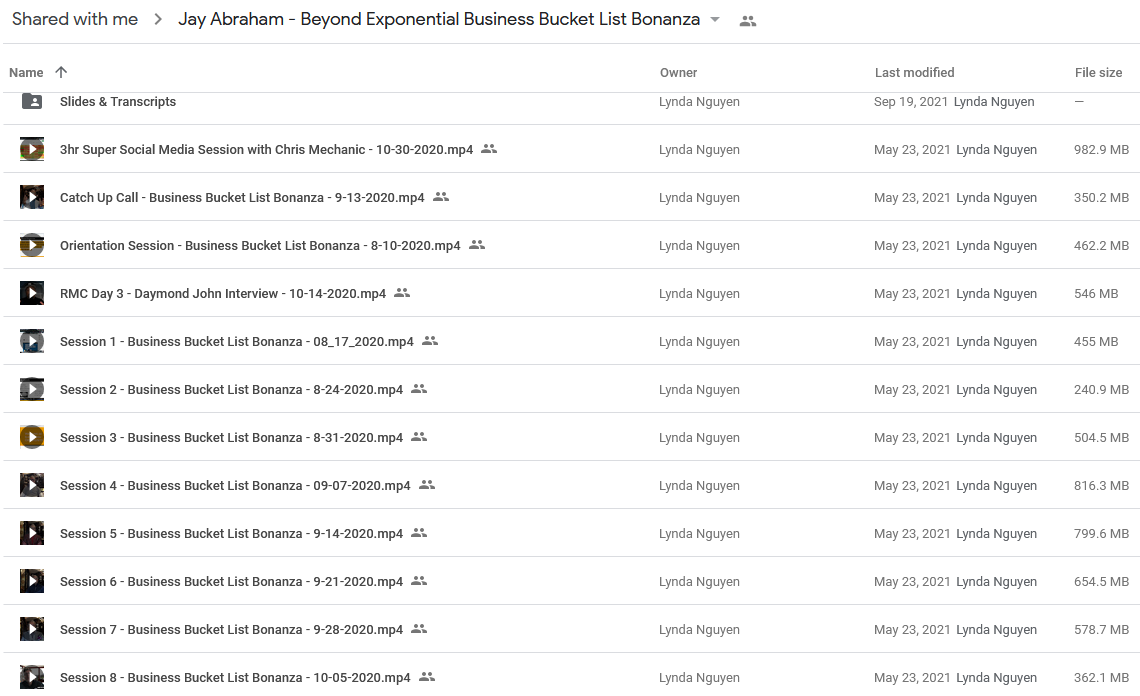1140x696 pixels.
Task: Click 799.6 MB file size value
Action: [x=1101, y=534]
